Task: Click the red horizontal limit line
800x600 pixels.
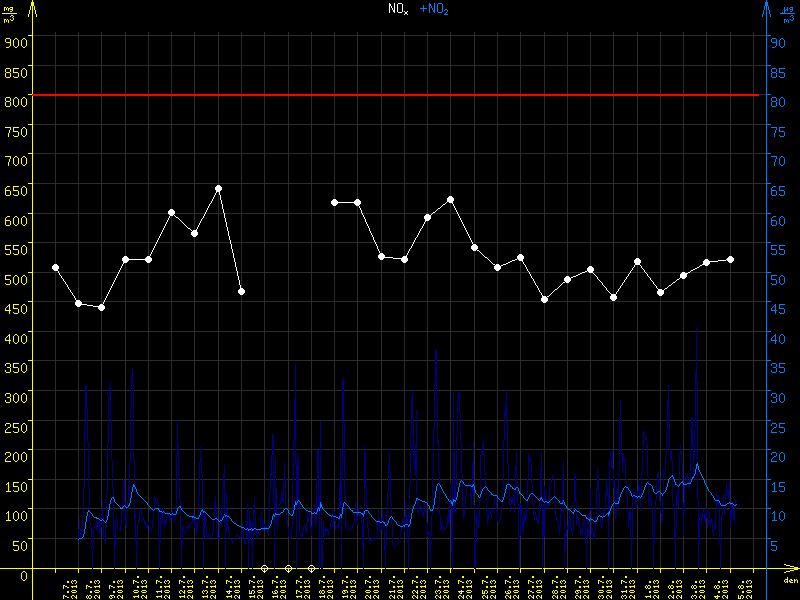Action: (400, 95)
